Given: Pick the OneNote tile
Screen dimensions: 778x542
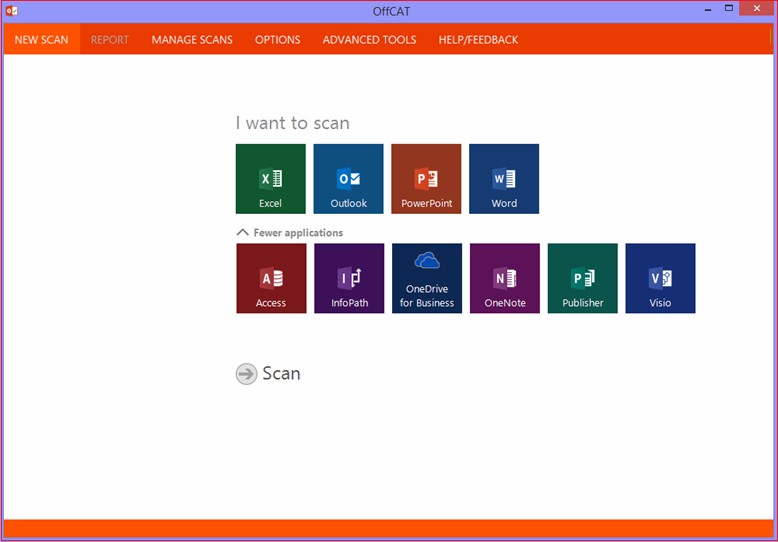Looking at the screenshot, I should (x=505, y=278).
